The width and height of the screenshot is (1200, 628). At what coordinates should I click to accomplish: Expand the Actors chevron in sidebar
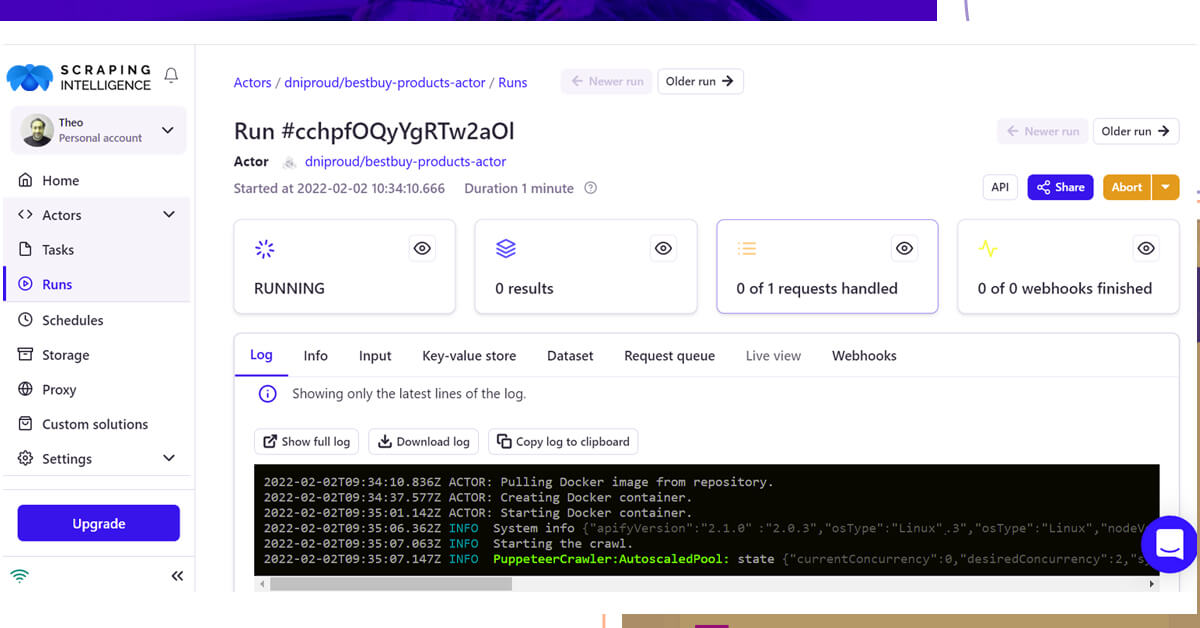pyautogui.click(x=169, y=214)
